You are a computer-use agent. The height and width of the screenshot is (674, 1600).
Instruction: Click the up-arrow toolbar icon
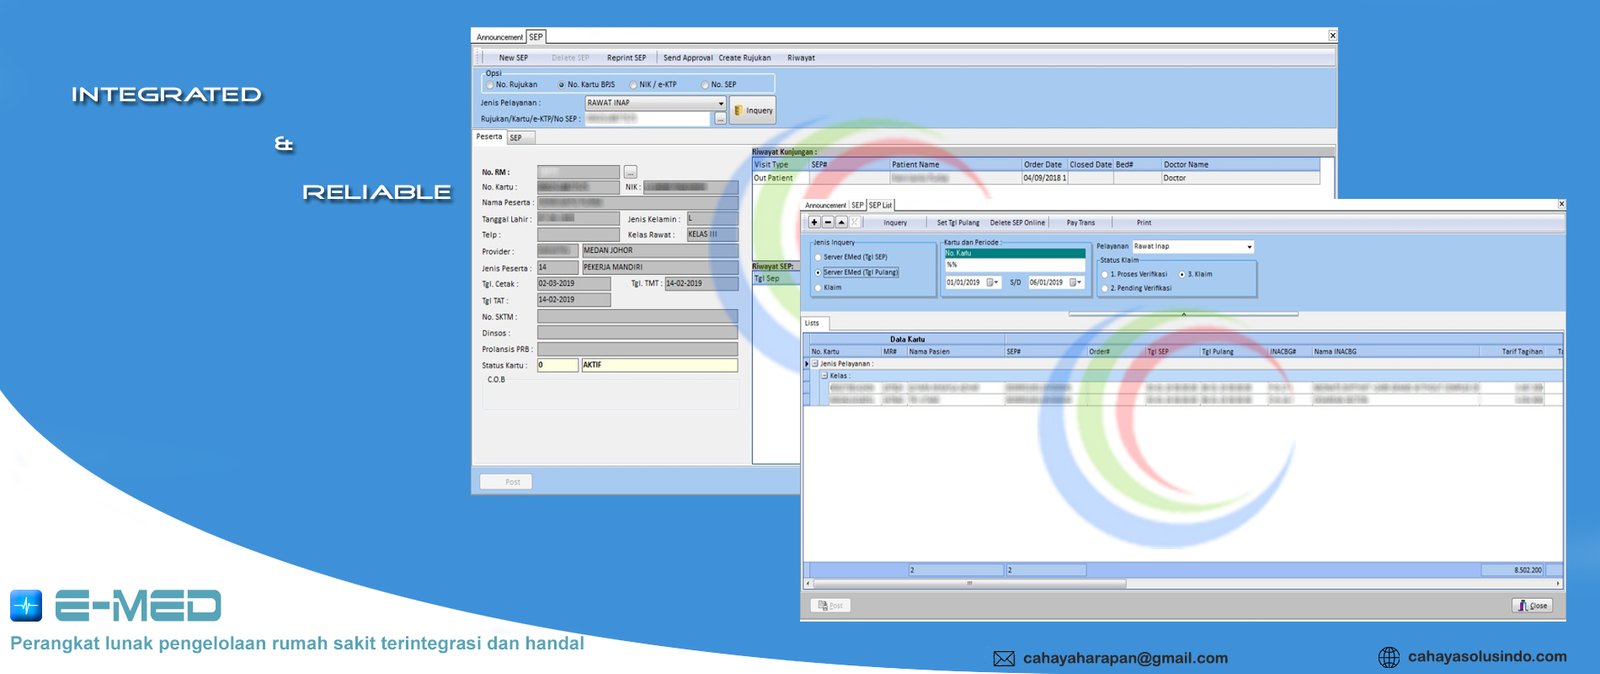click(841, 222)
